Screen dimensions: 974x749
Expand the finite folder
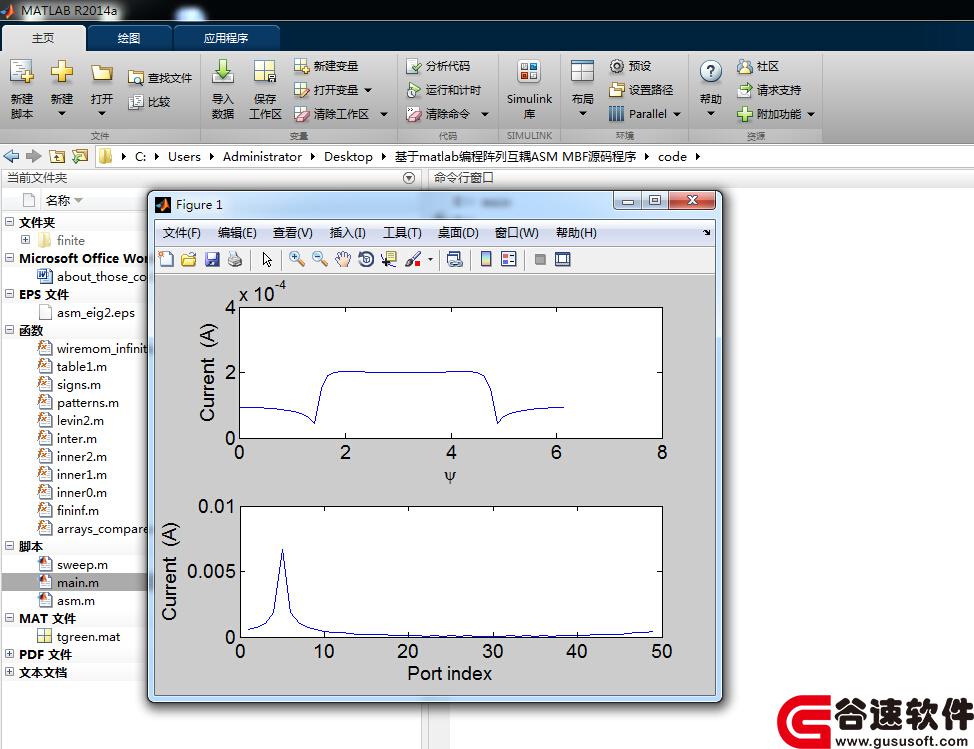click(x=25, y=240)
